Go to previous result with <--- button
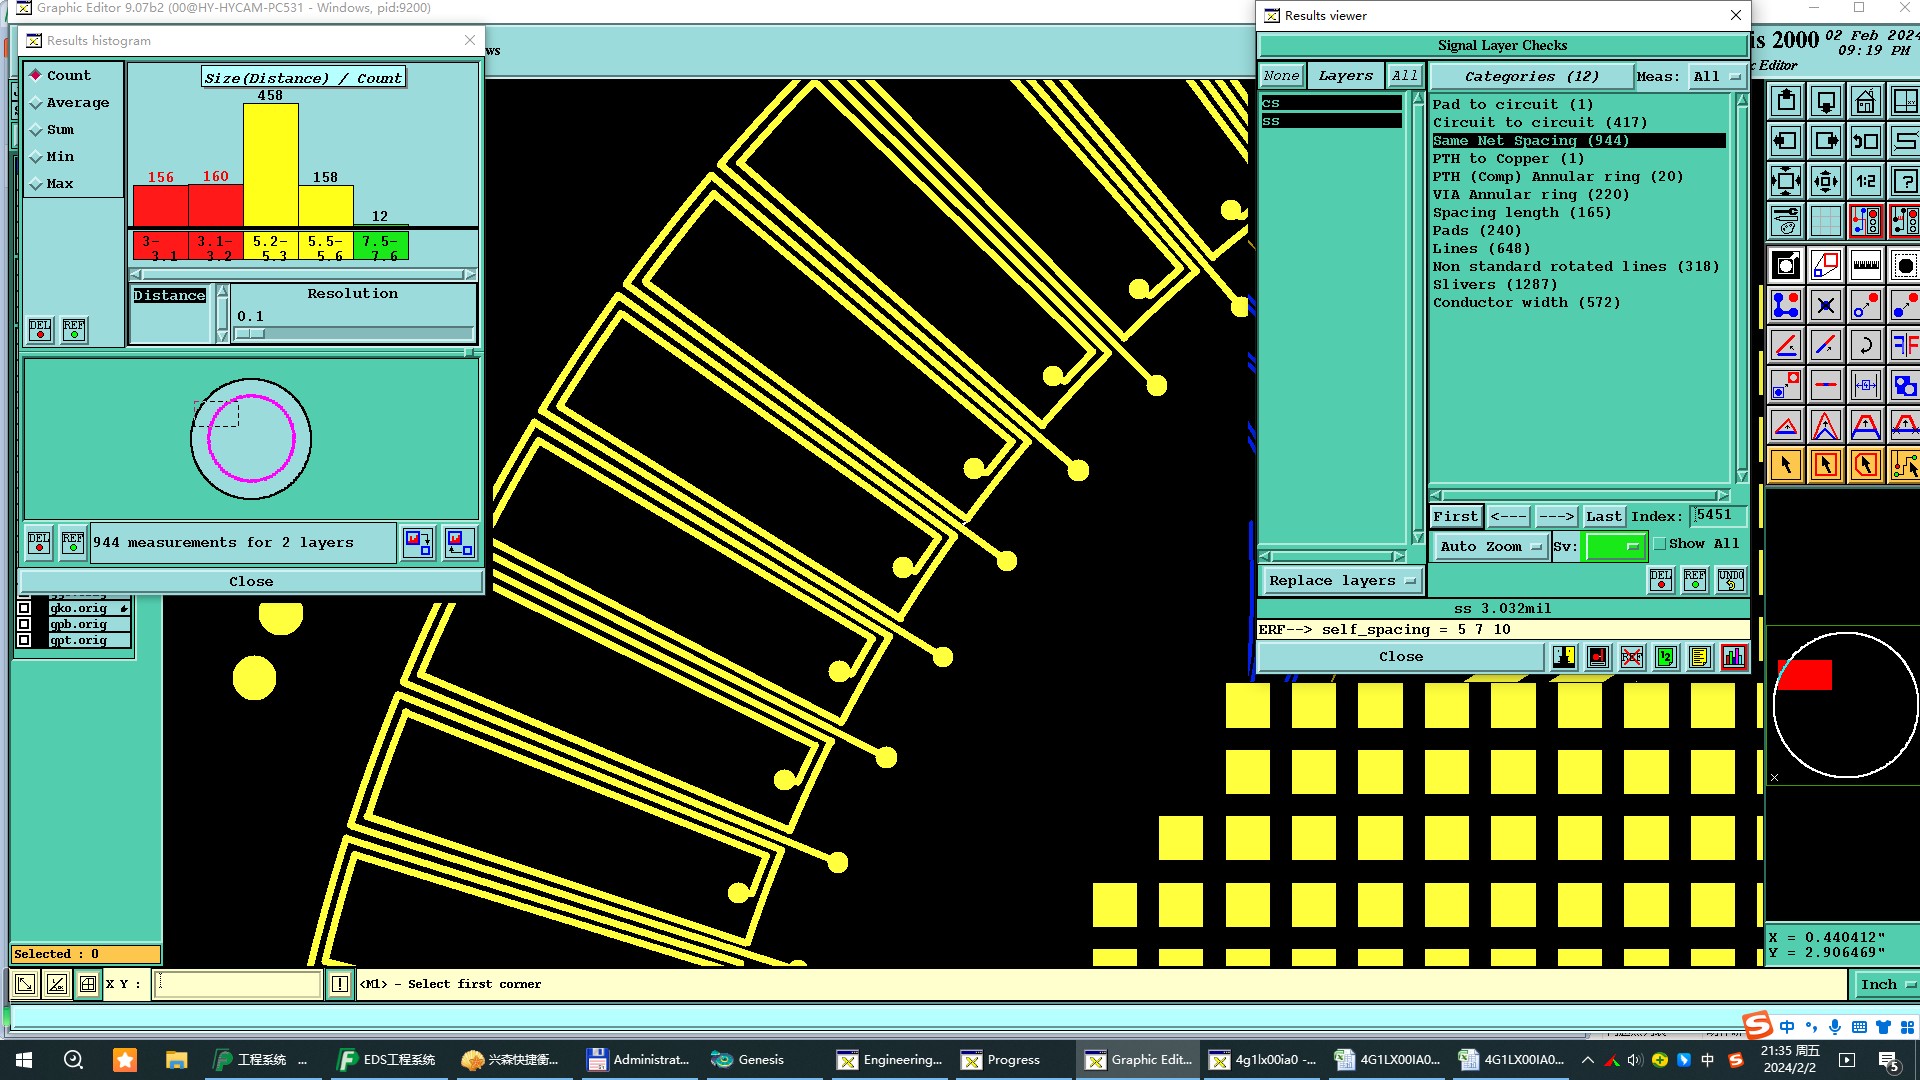This screenshot has height=1080, width=1920. click(x=1508, y=517)
